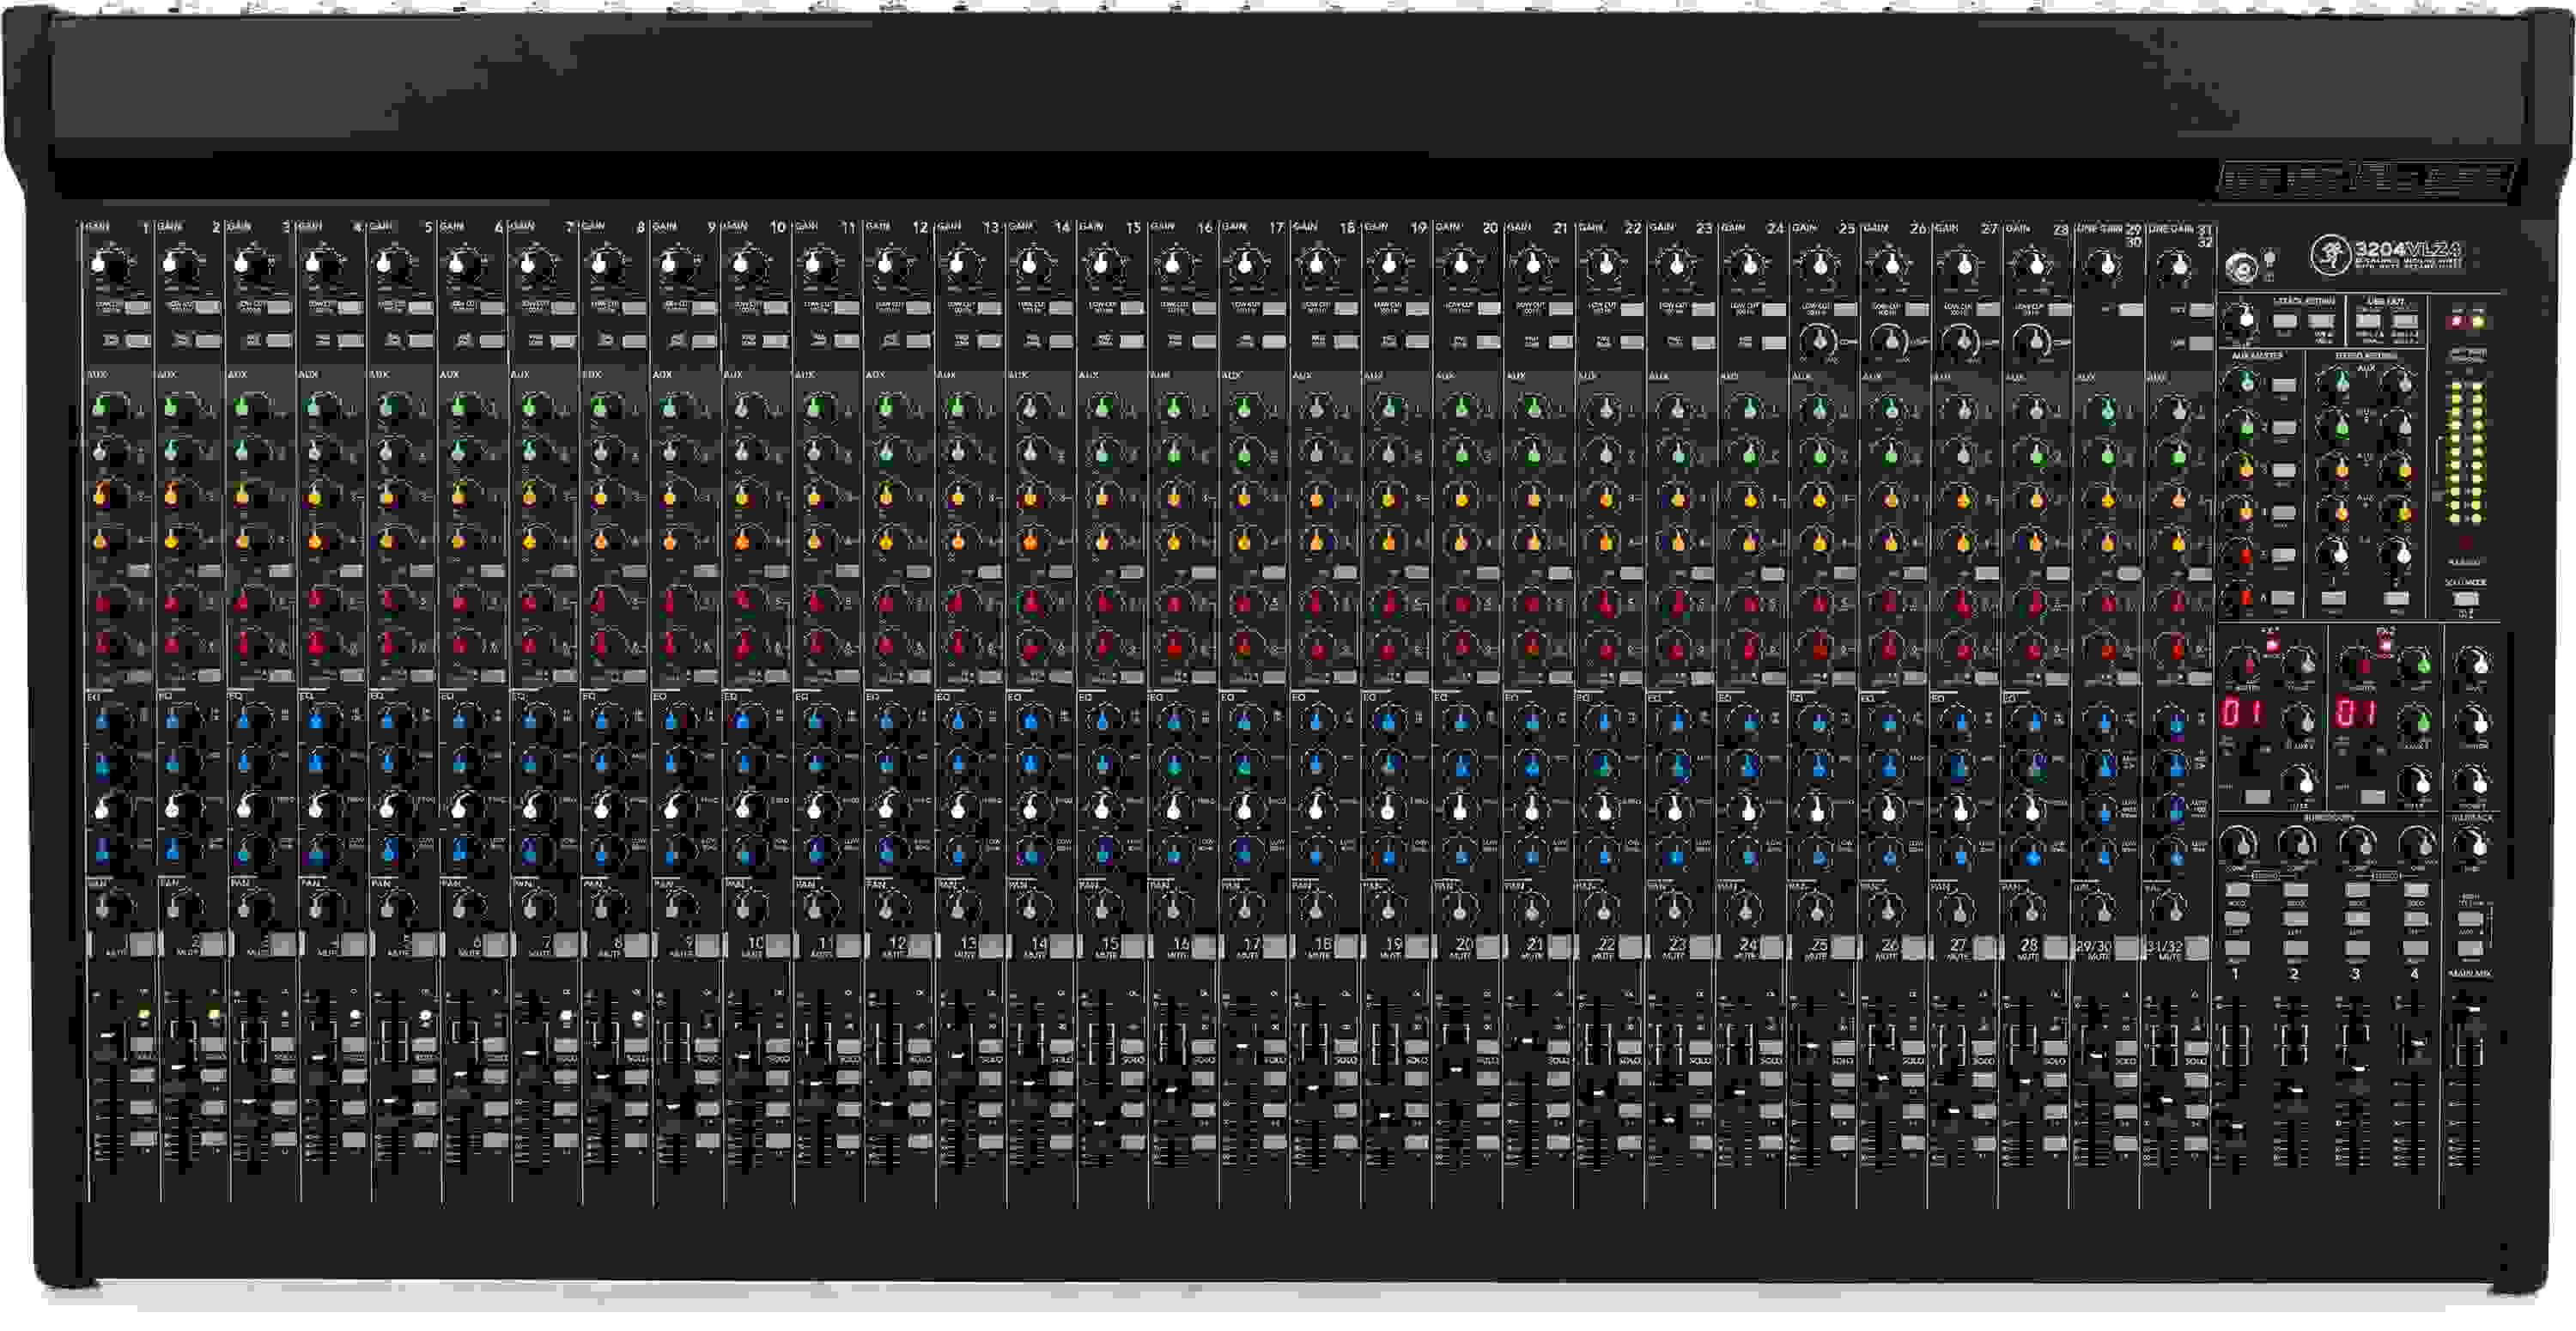
Task: Click the PAN knob on channel 12
Action: coord(886,909)
